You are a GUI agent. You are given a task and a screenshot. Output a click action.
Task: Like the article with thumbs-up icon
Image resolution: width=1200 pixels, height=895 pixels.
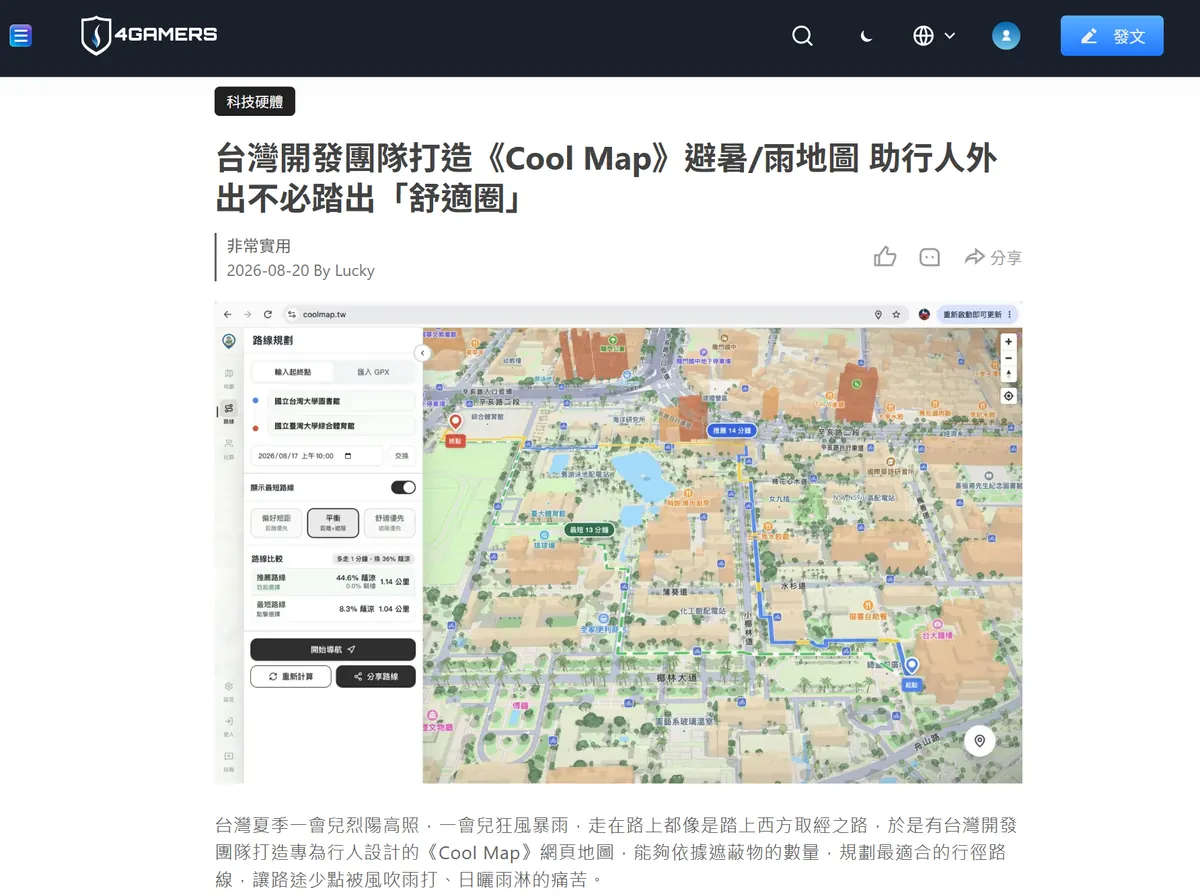pos(885,257)
